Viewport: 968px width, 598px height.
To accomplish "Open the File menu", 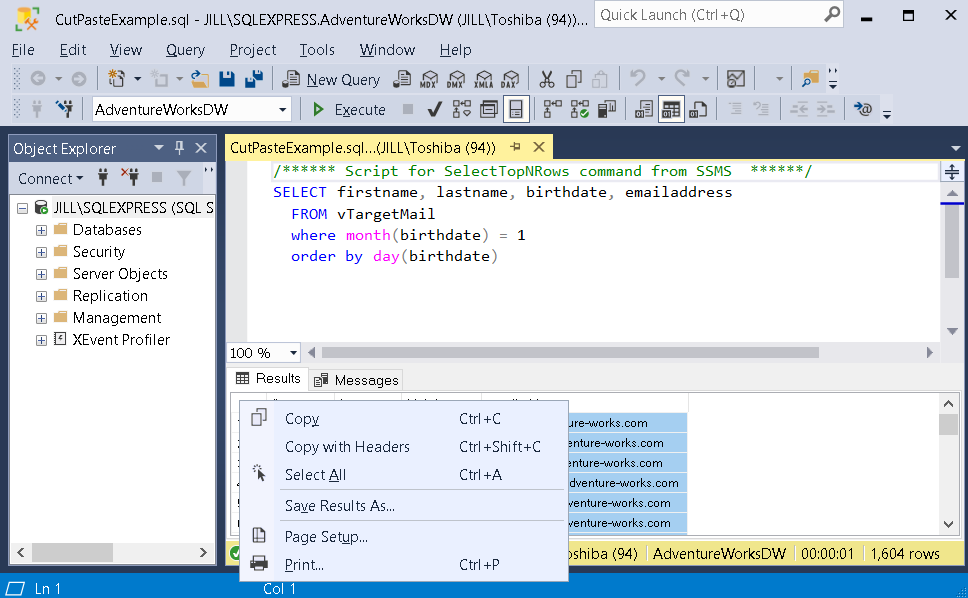I will [23, 50].
